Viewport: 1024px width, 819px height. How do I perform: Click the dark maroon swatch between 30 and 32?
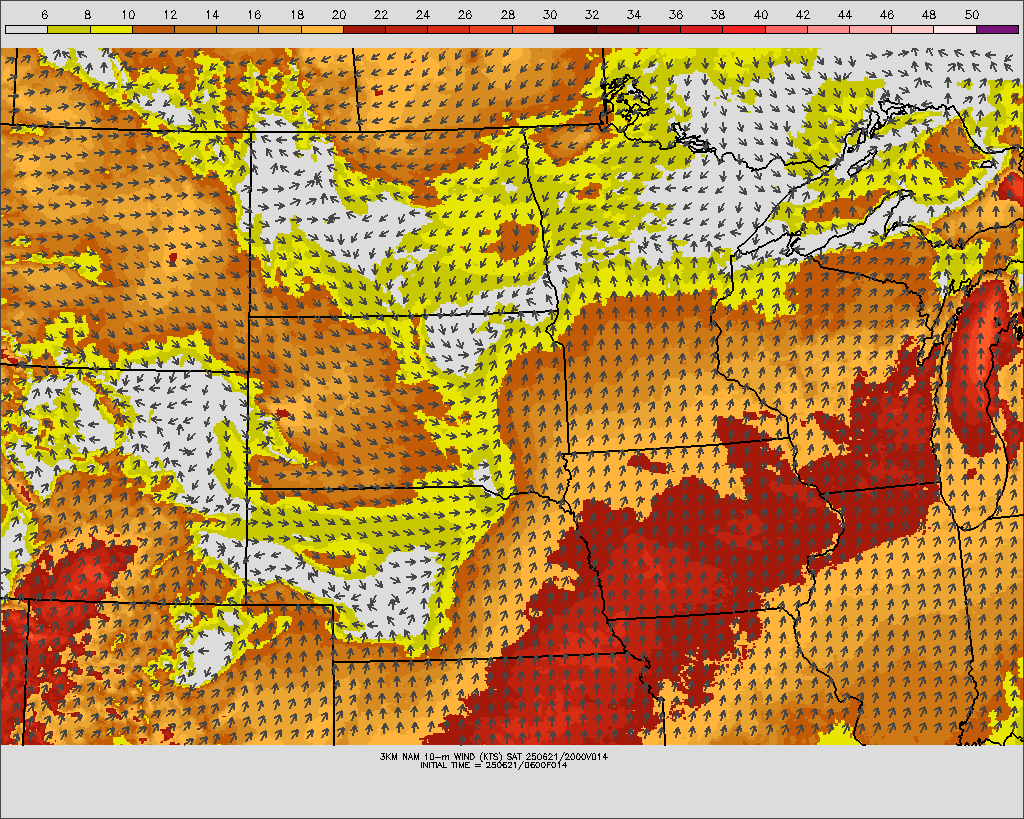click(x=575, y=29)
